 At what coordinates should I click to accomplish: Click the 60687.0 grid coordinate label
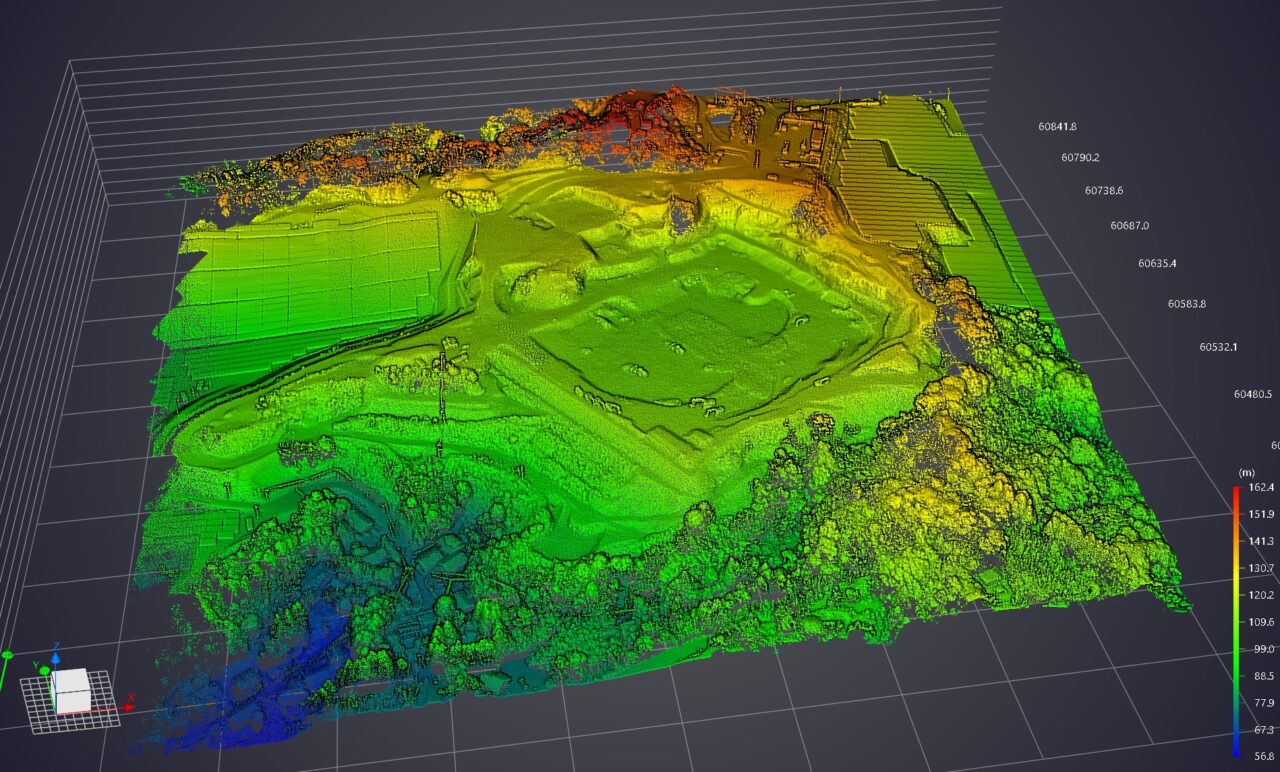1130,226
